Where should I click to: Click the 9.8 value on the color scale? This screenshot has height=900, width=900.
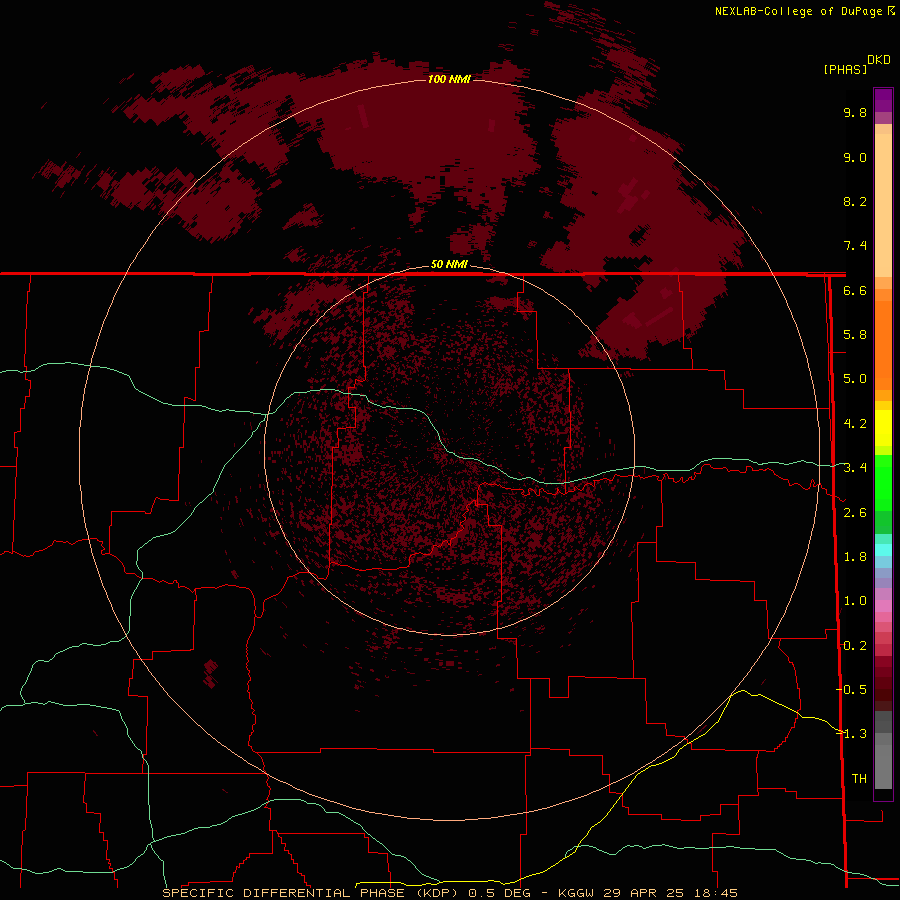tap(855, 112)
